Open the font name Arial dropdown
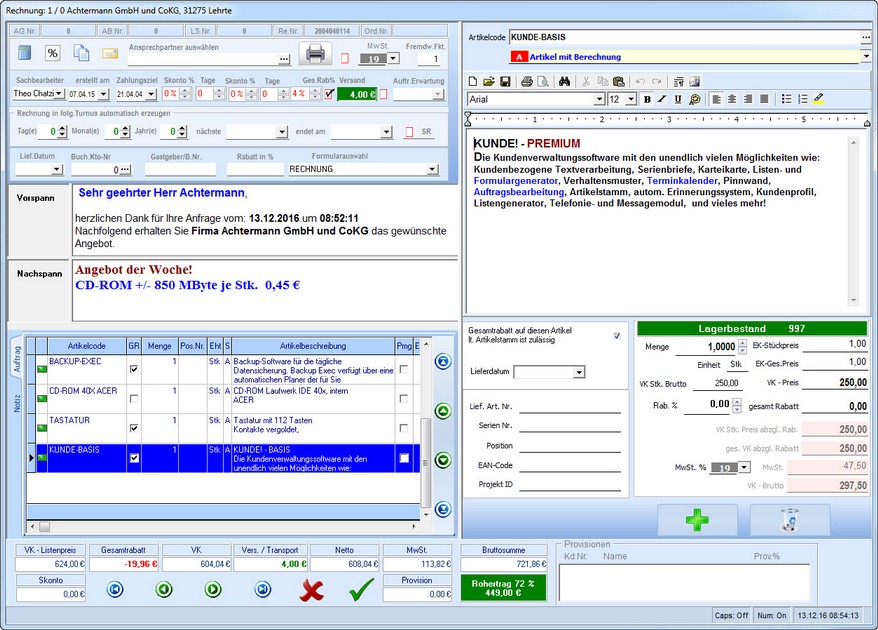This screenshot has width=878, height=630. click(599, 100)
